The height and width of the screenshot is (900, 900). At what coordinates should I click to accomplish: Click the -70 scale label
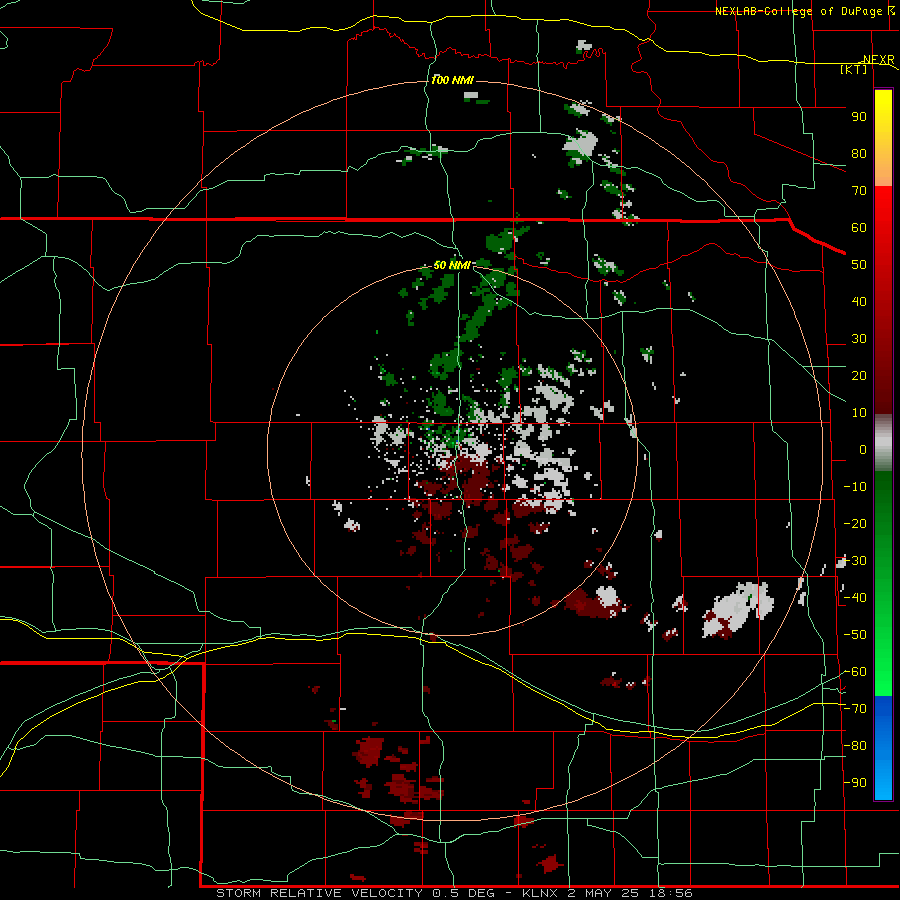coord(855,709)
